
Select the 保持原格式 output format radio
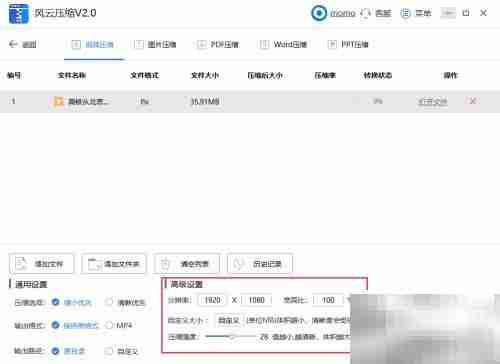[55, 325]
